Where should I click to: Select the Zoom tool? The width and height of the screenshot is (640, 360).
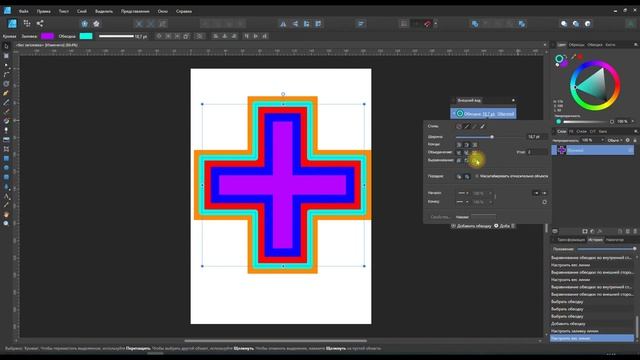tap(6, 224)
